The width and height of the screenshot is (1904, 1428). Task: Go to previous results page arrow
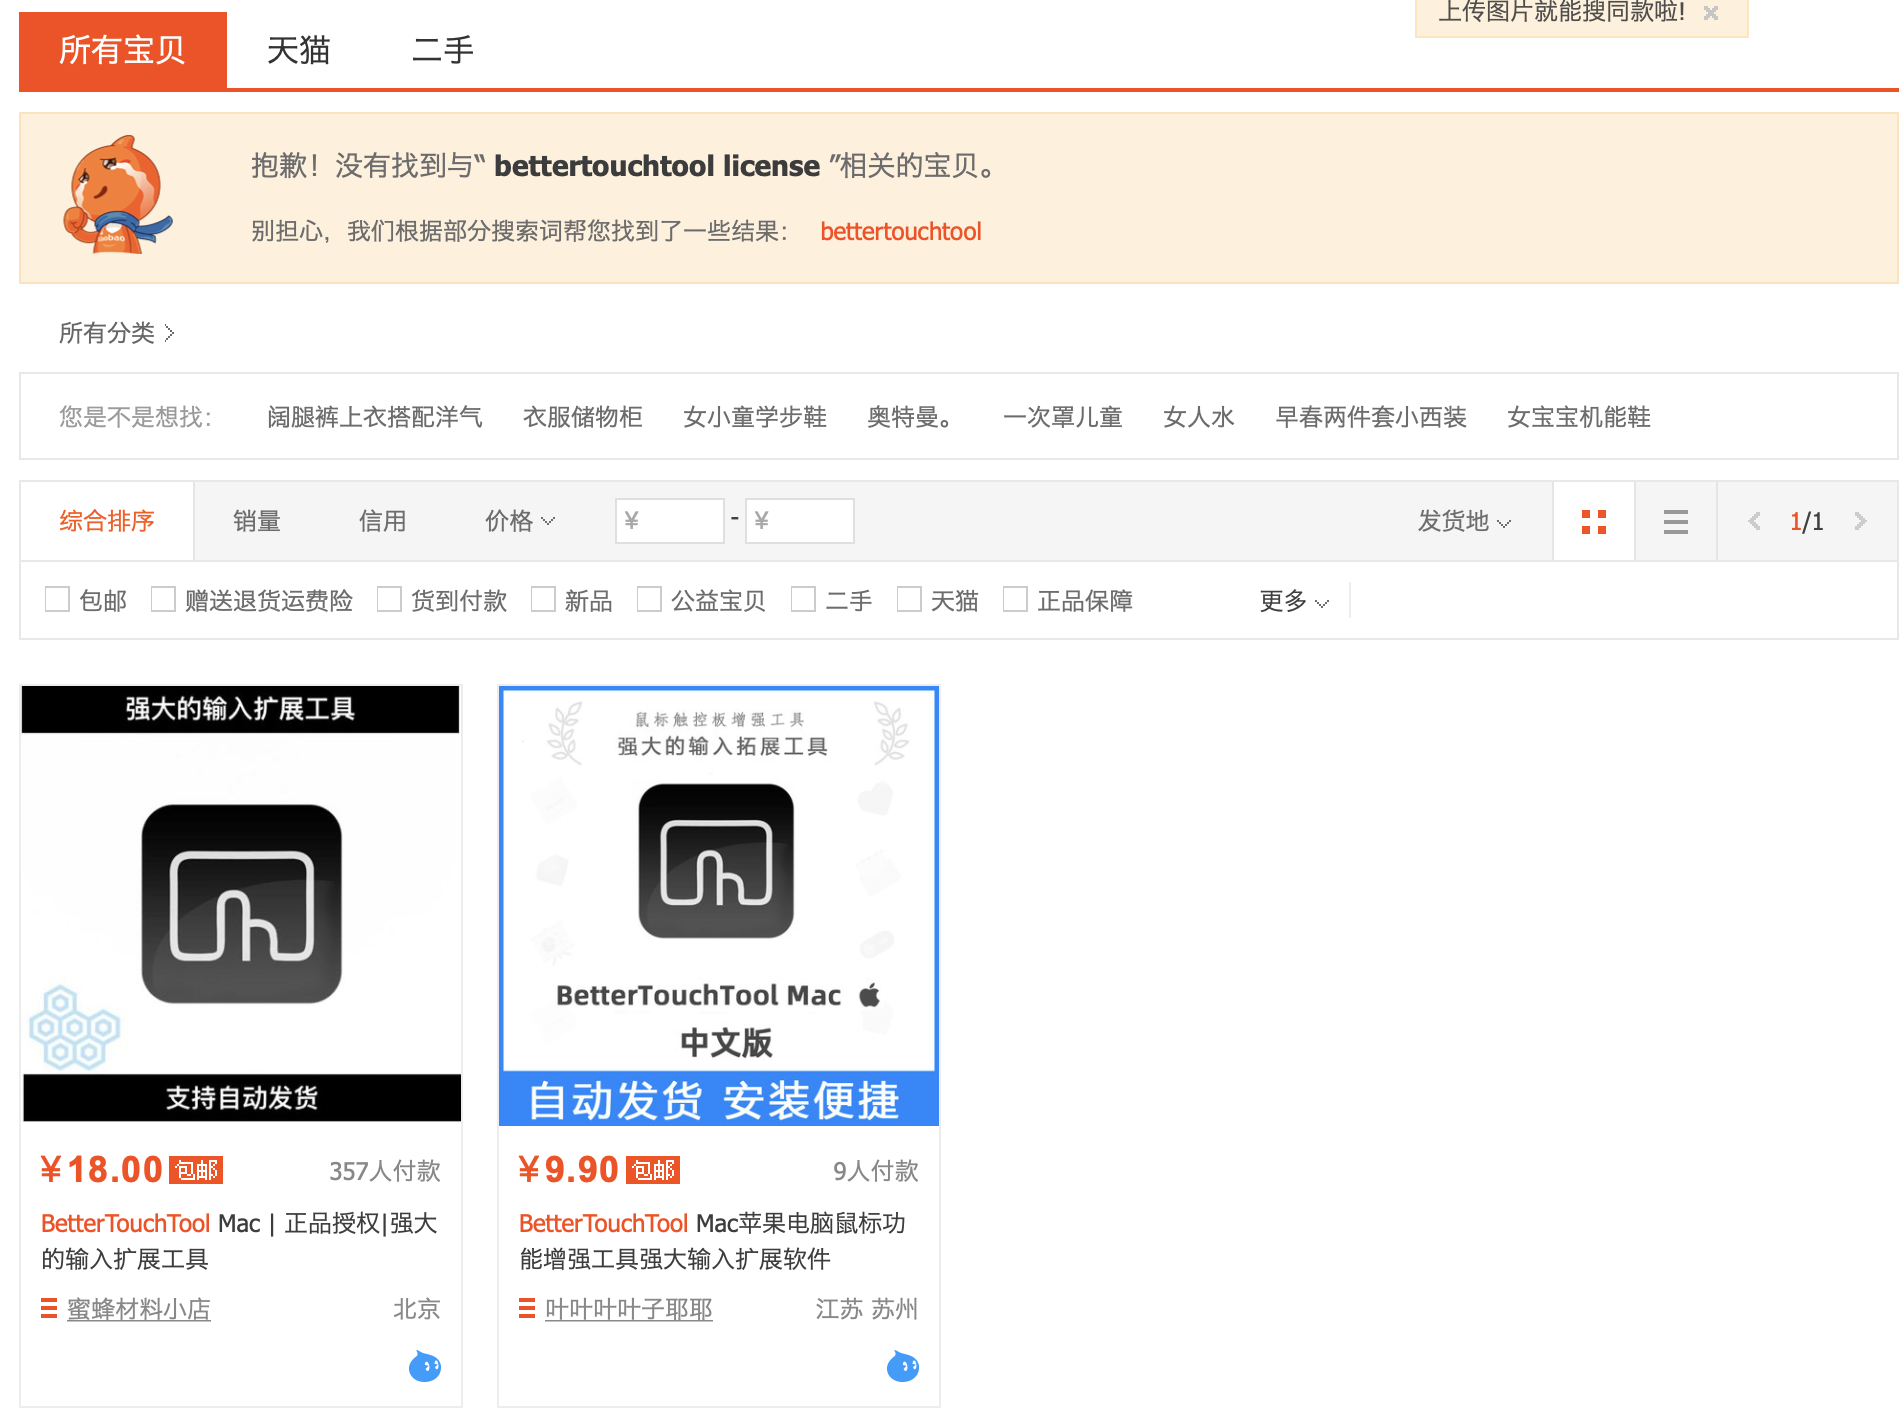[1754, 521]
